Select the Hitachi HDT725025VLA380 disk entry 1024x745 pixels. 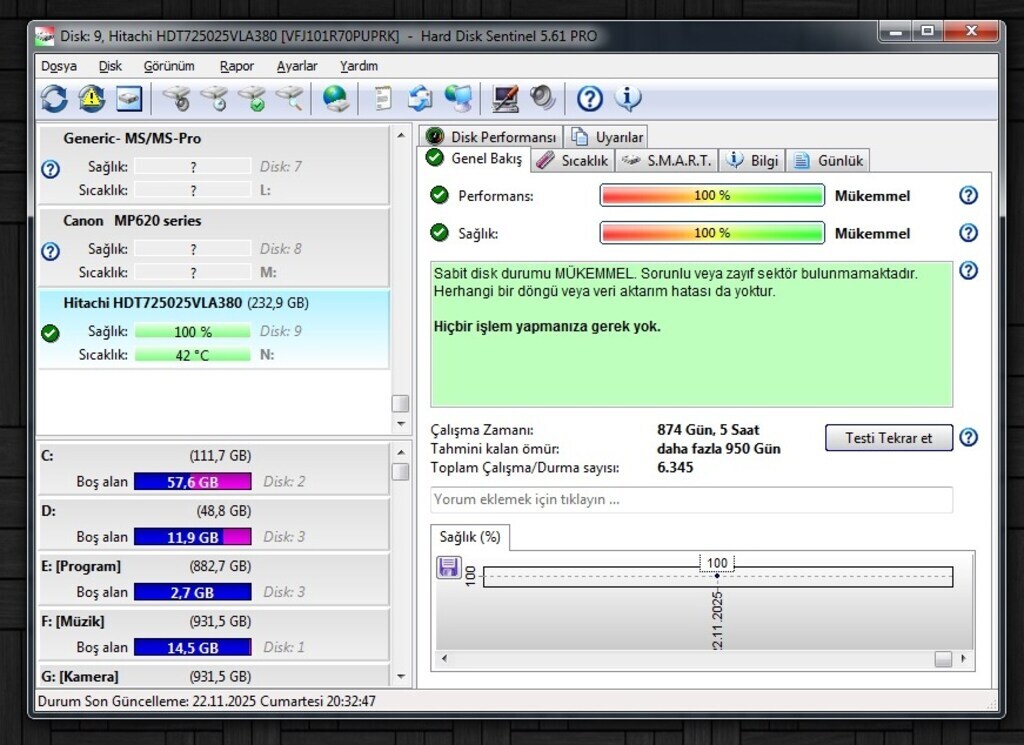(x=214, y=330)
